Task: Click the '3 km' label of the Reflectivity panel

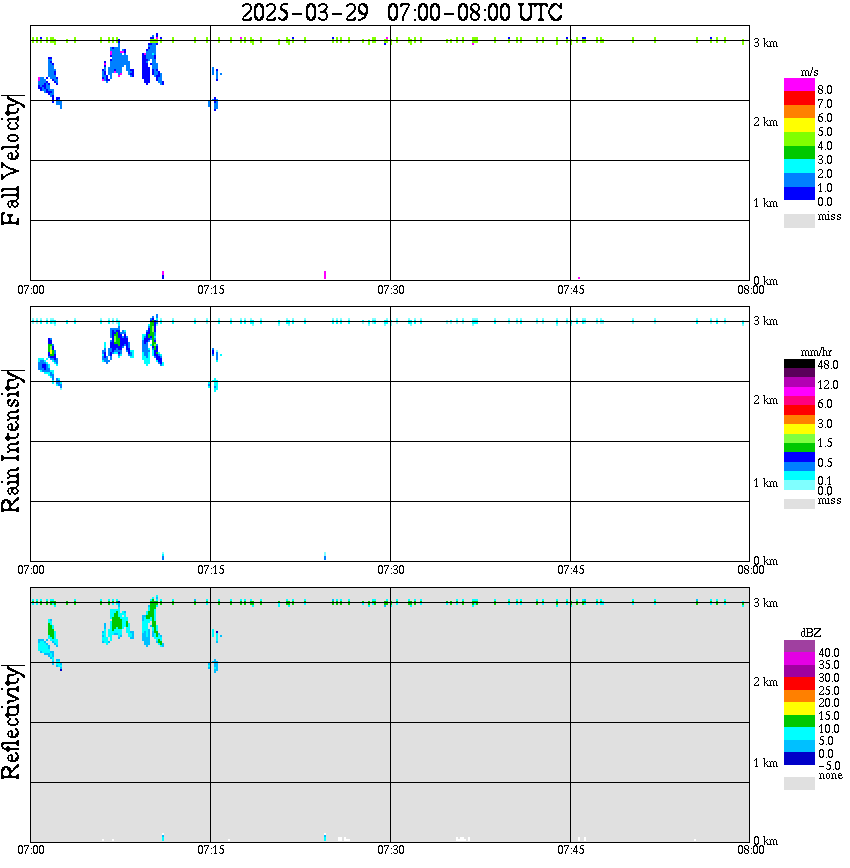Action: coord(765,603)
